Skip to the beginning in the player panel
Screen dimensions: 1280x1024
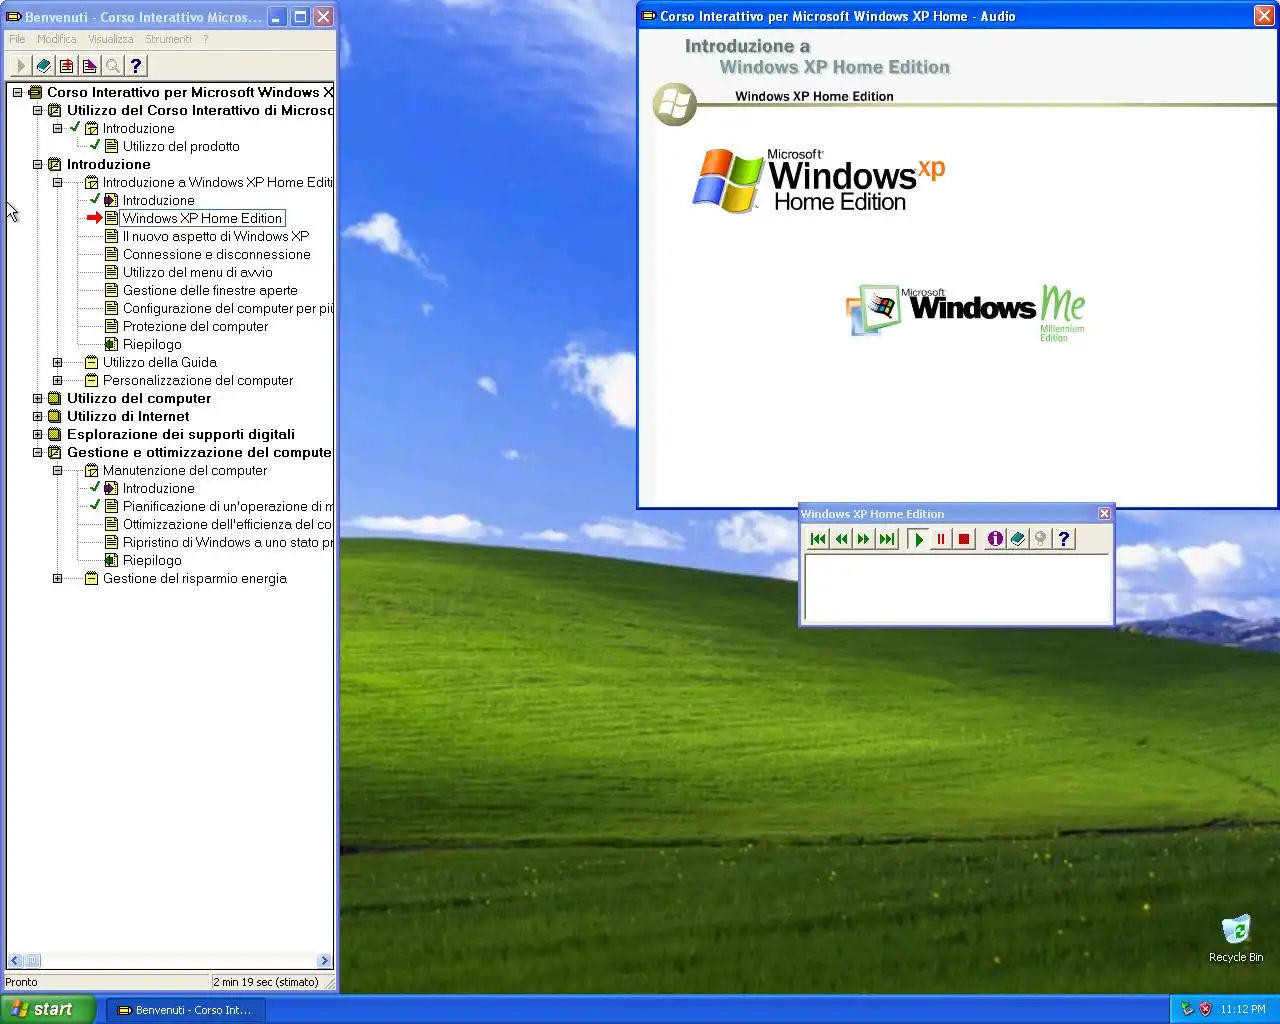coord(818,539)
